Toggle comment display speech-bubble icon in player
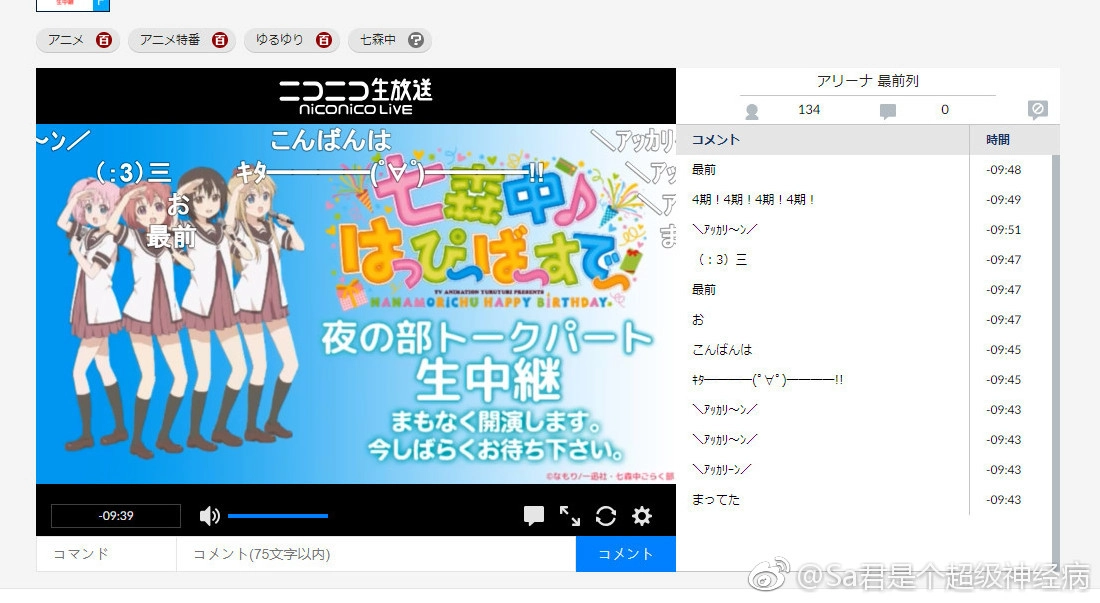The height and width of the screenshot is (603, 1100). [x=534, y=516]
